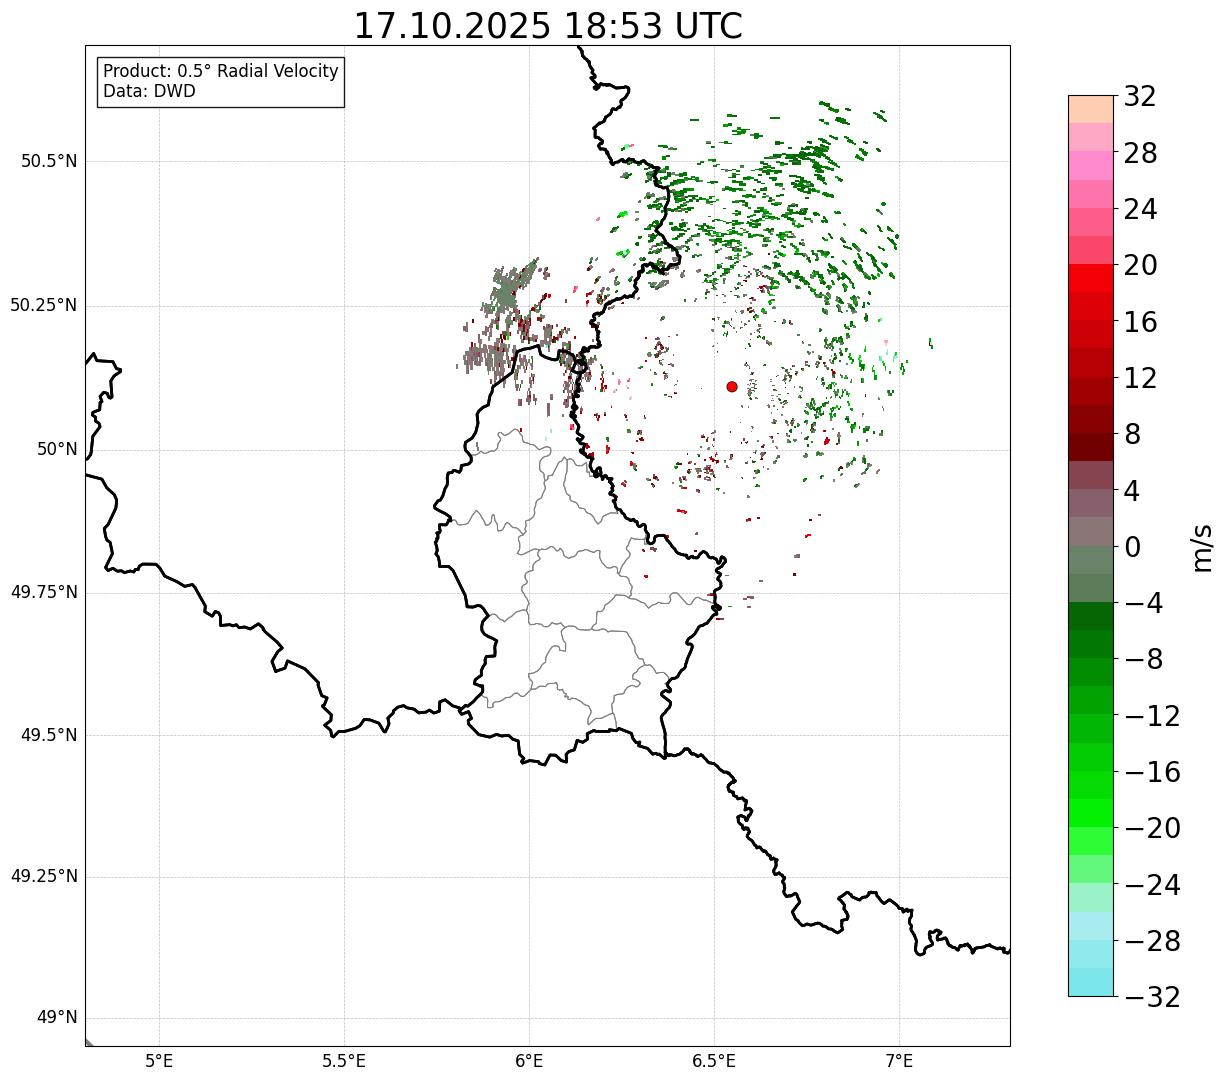Viewport: 1225px width, 1081px height.
Task: Click the 6°E longitude label
Action: (529, 1061)
